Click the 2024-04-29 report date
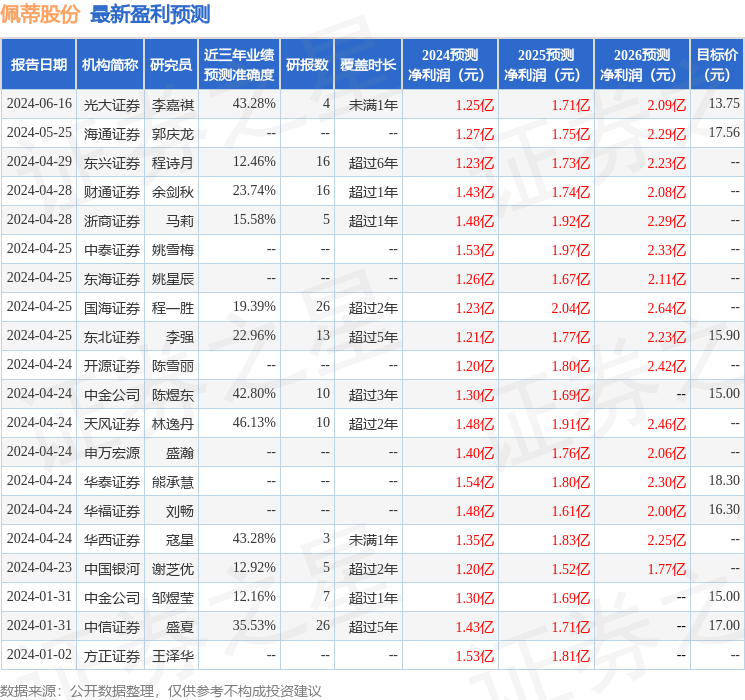The height and width of the screenshot is (700, 745). point(39,161)
